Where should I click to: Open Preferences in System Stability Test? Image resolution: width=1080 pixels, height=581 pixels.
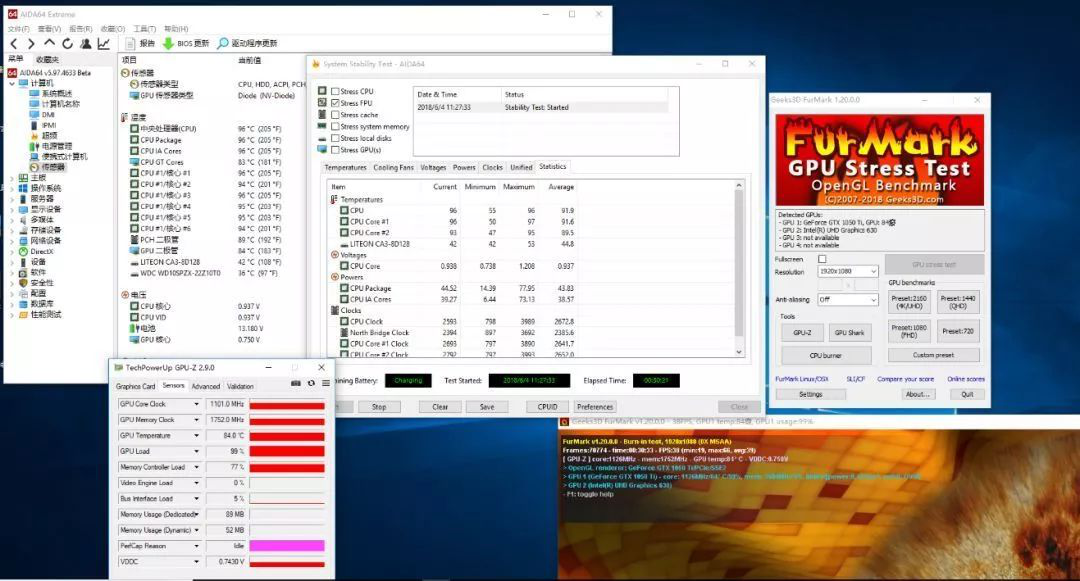[x=595, y=407]
